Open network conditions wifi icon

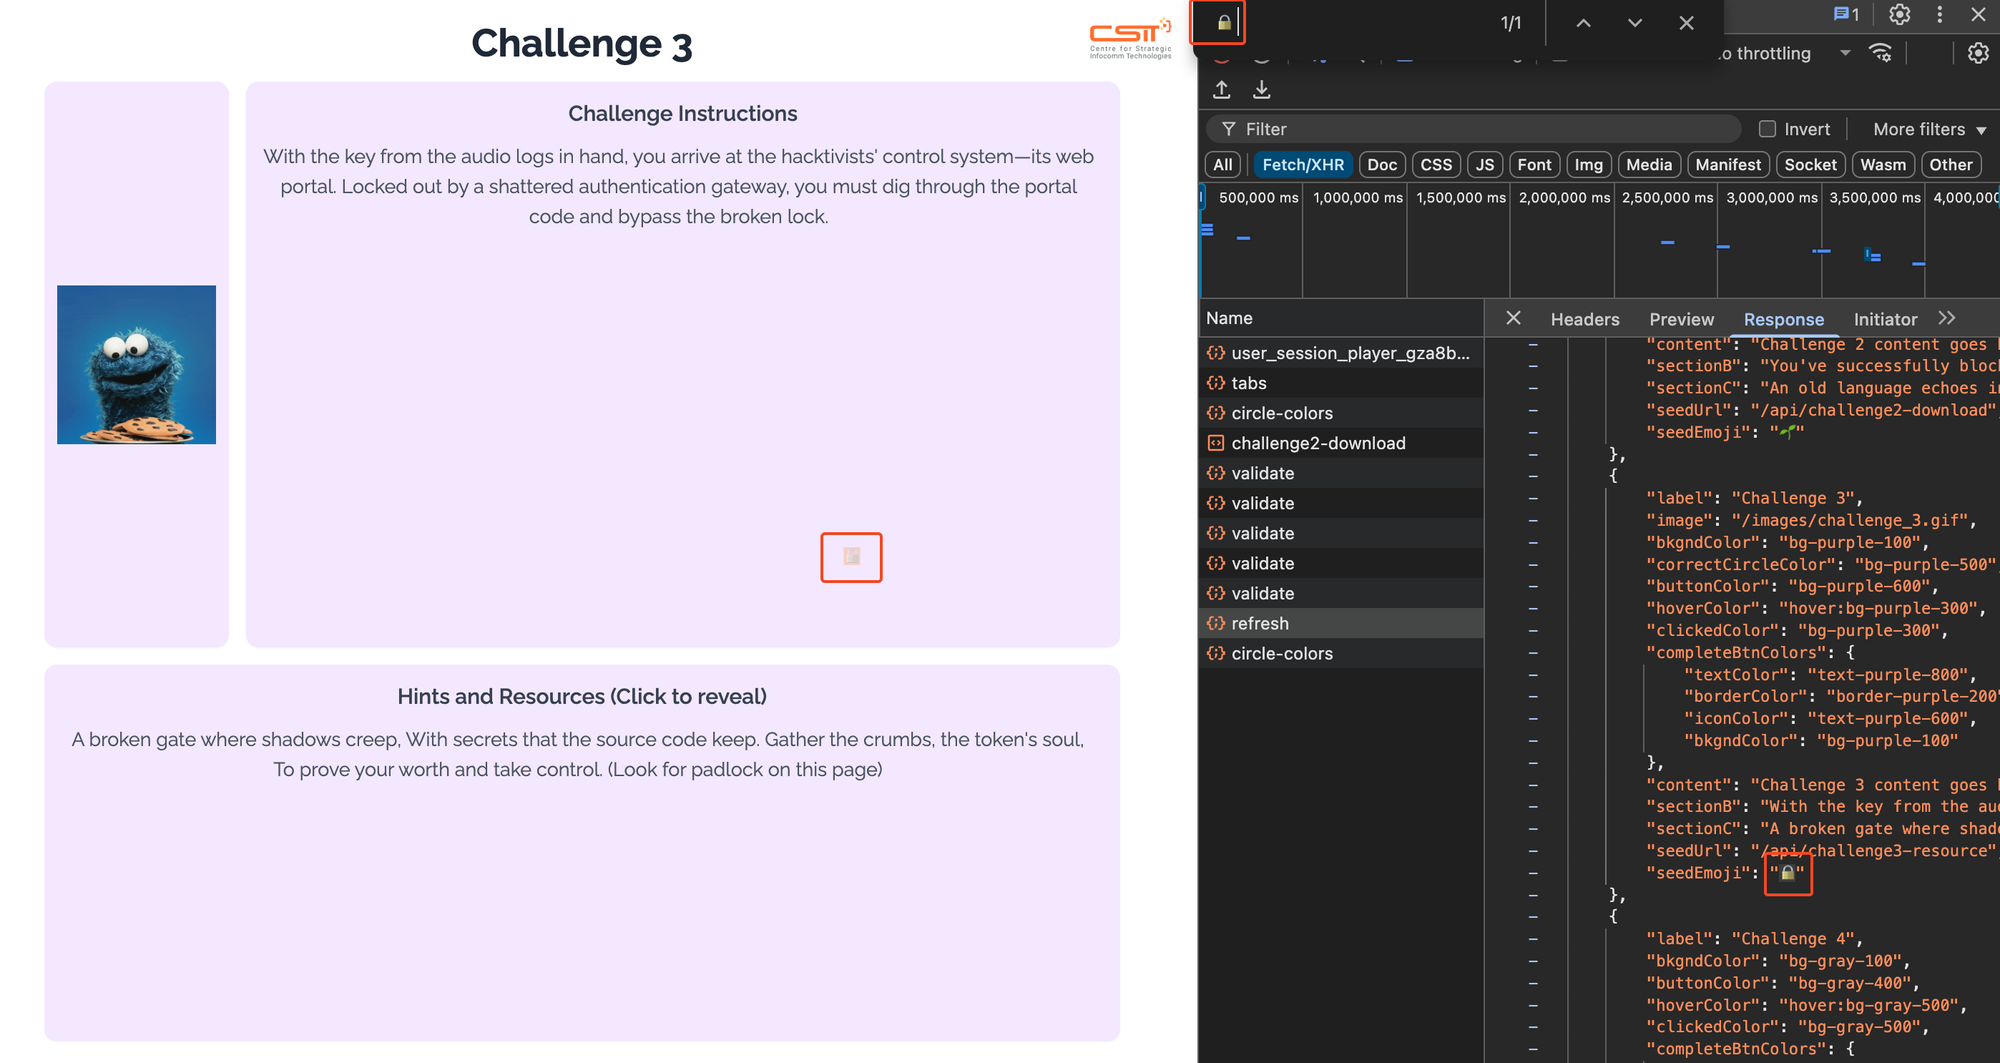pyautogui.click(x=1881, y=53)
